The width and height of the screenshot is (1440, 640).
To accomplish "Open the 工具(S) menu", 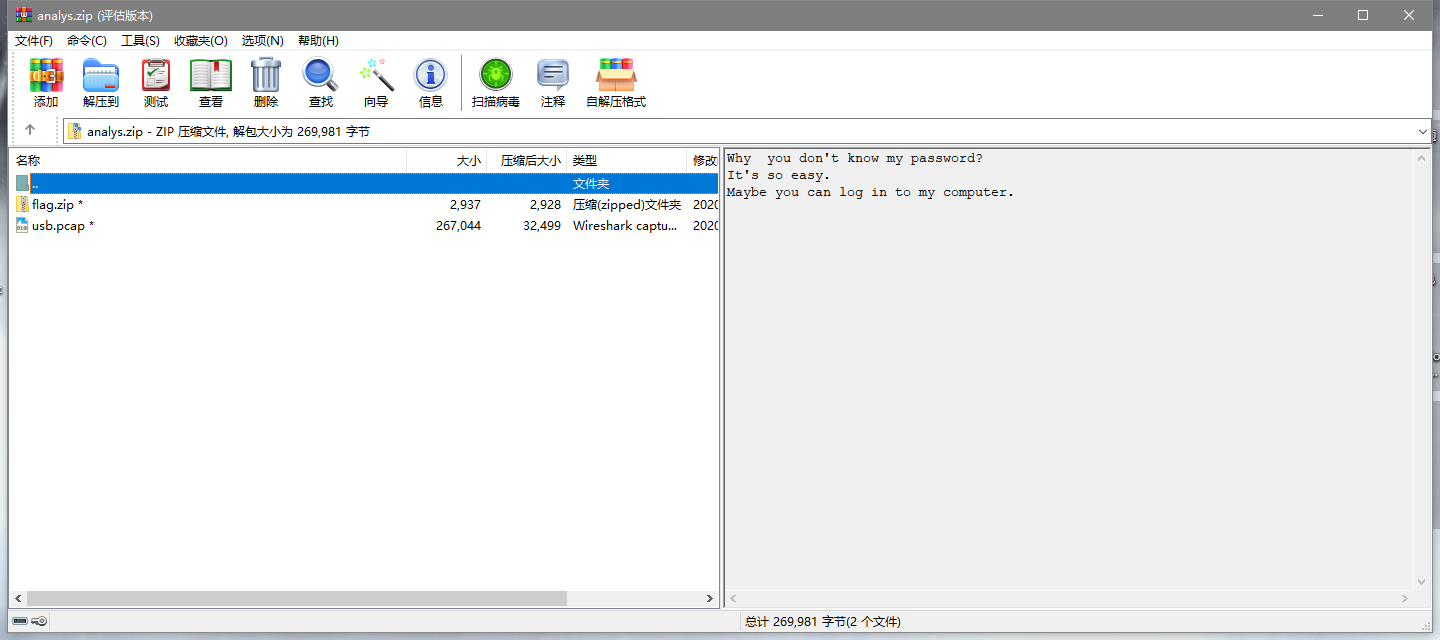I will tap(140, 41).
